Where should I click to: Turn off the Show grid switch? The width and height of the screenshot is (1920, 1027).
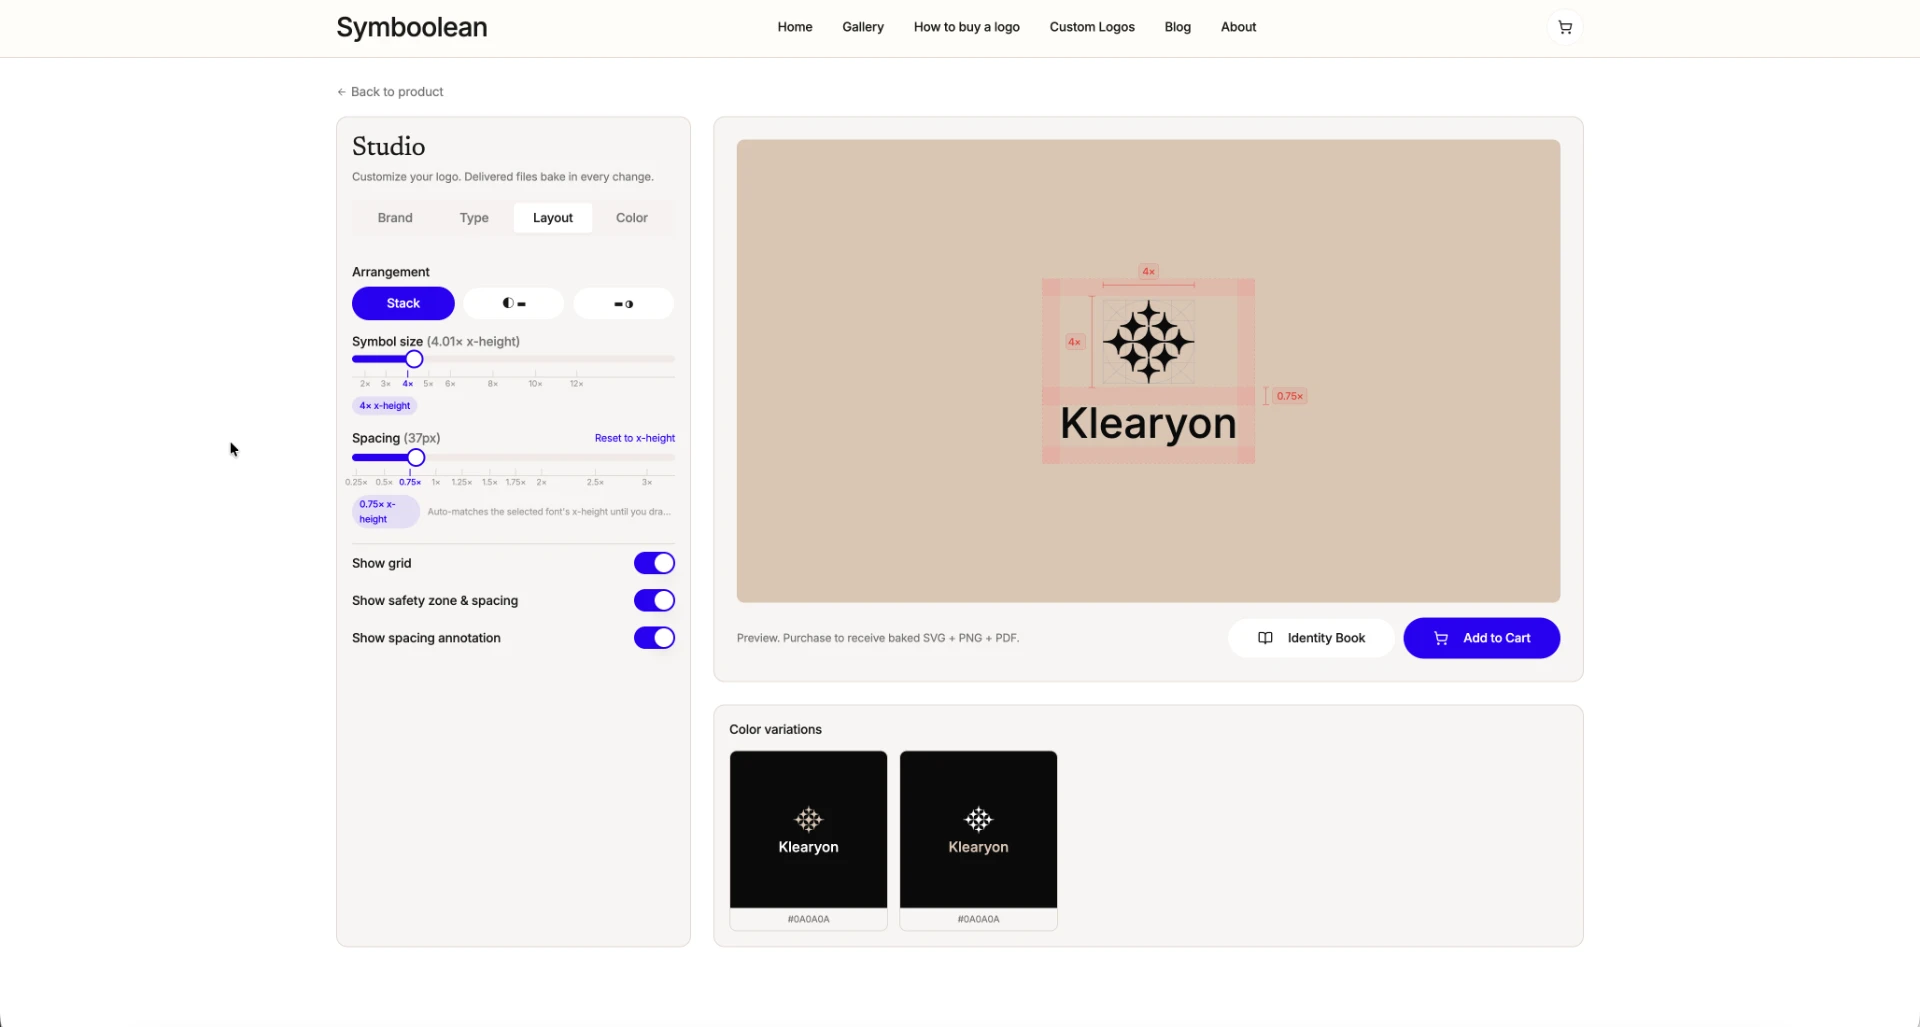[654, 563]
